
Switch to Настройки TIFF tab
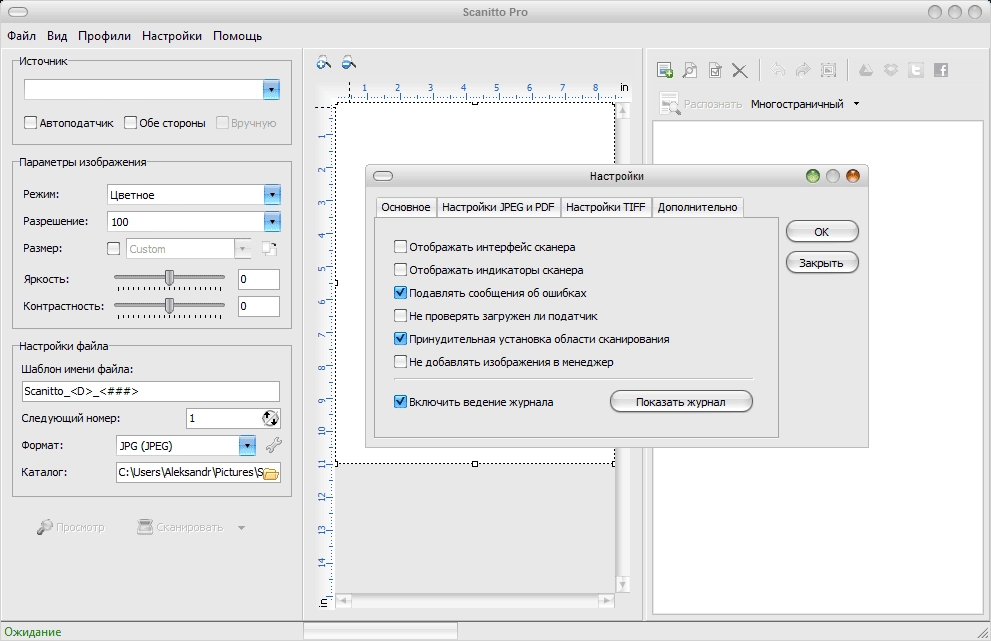pyautogui.click(x=605, y=207)
